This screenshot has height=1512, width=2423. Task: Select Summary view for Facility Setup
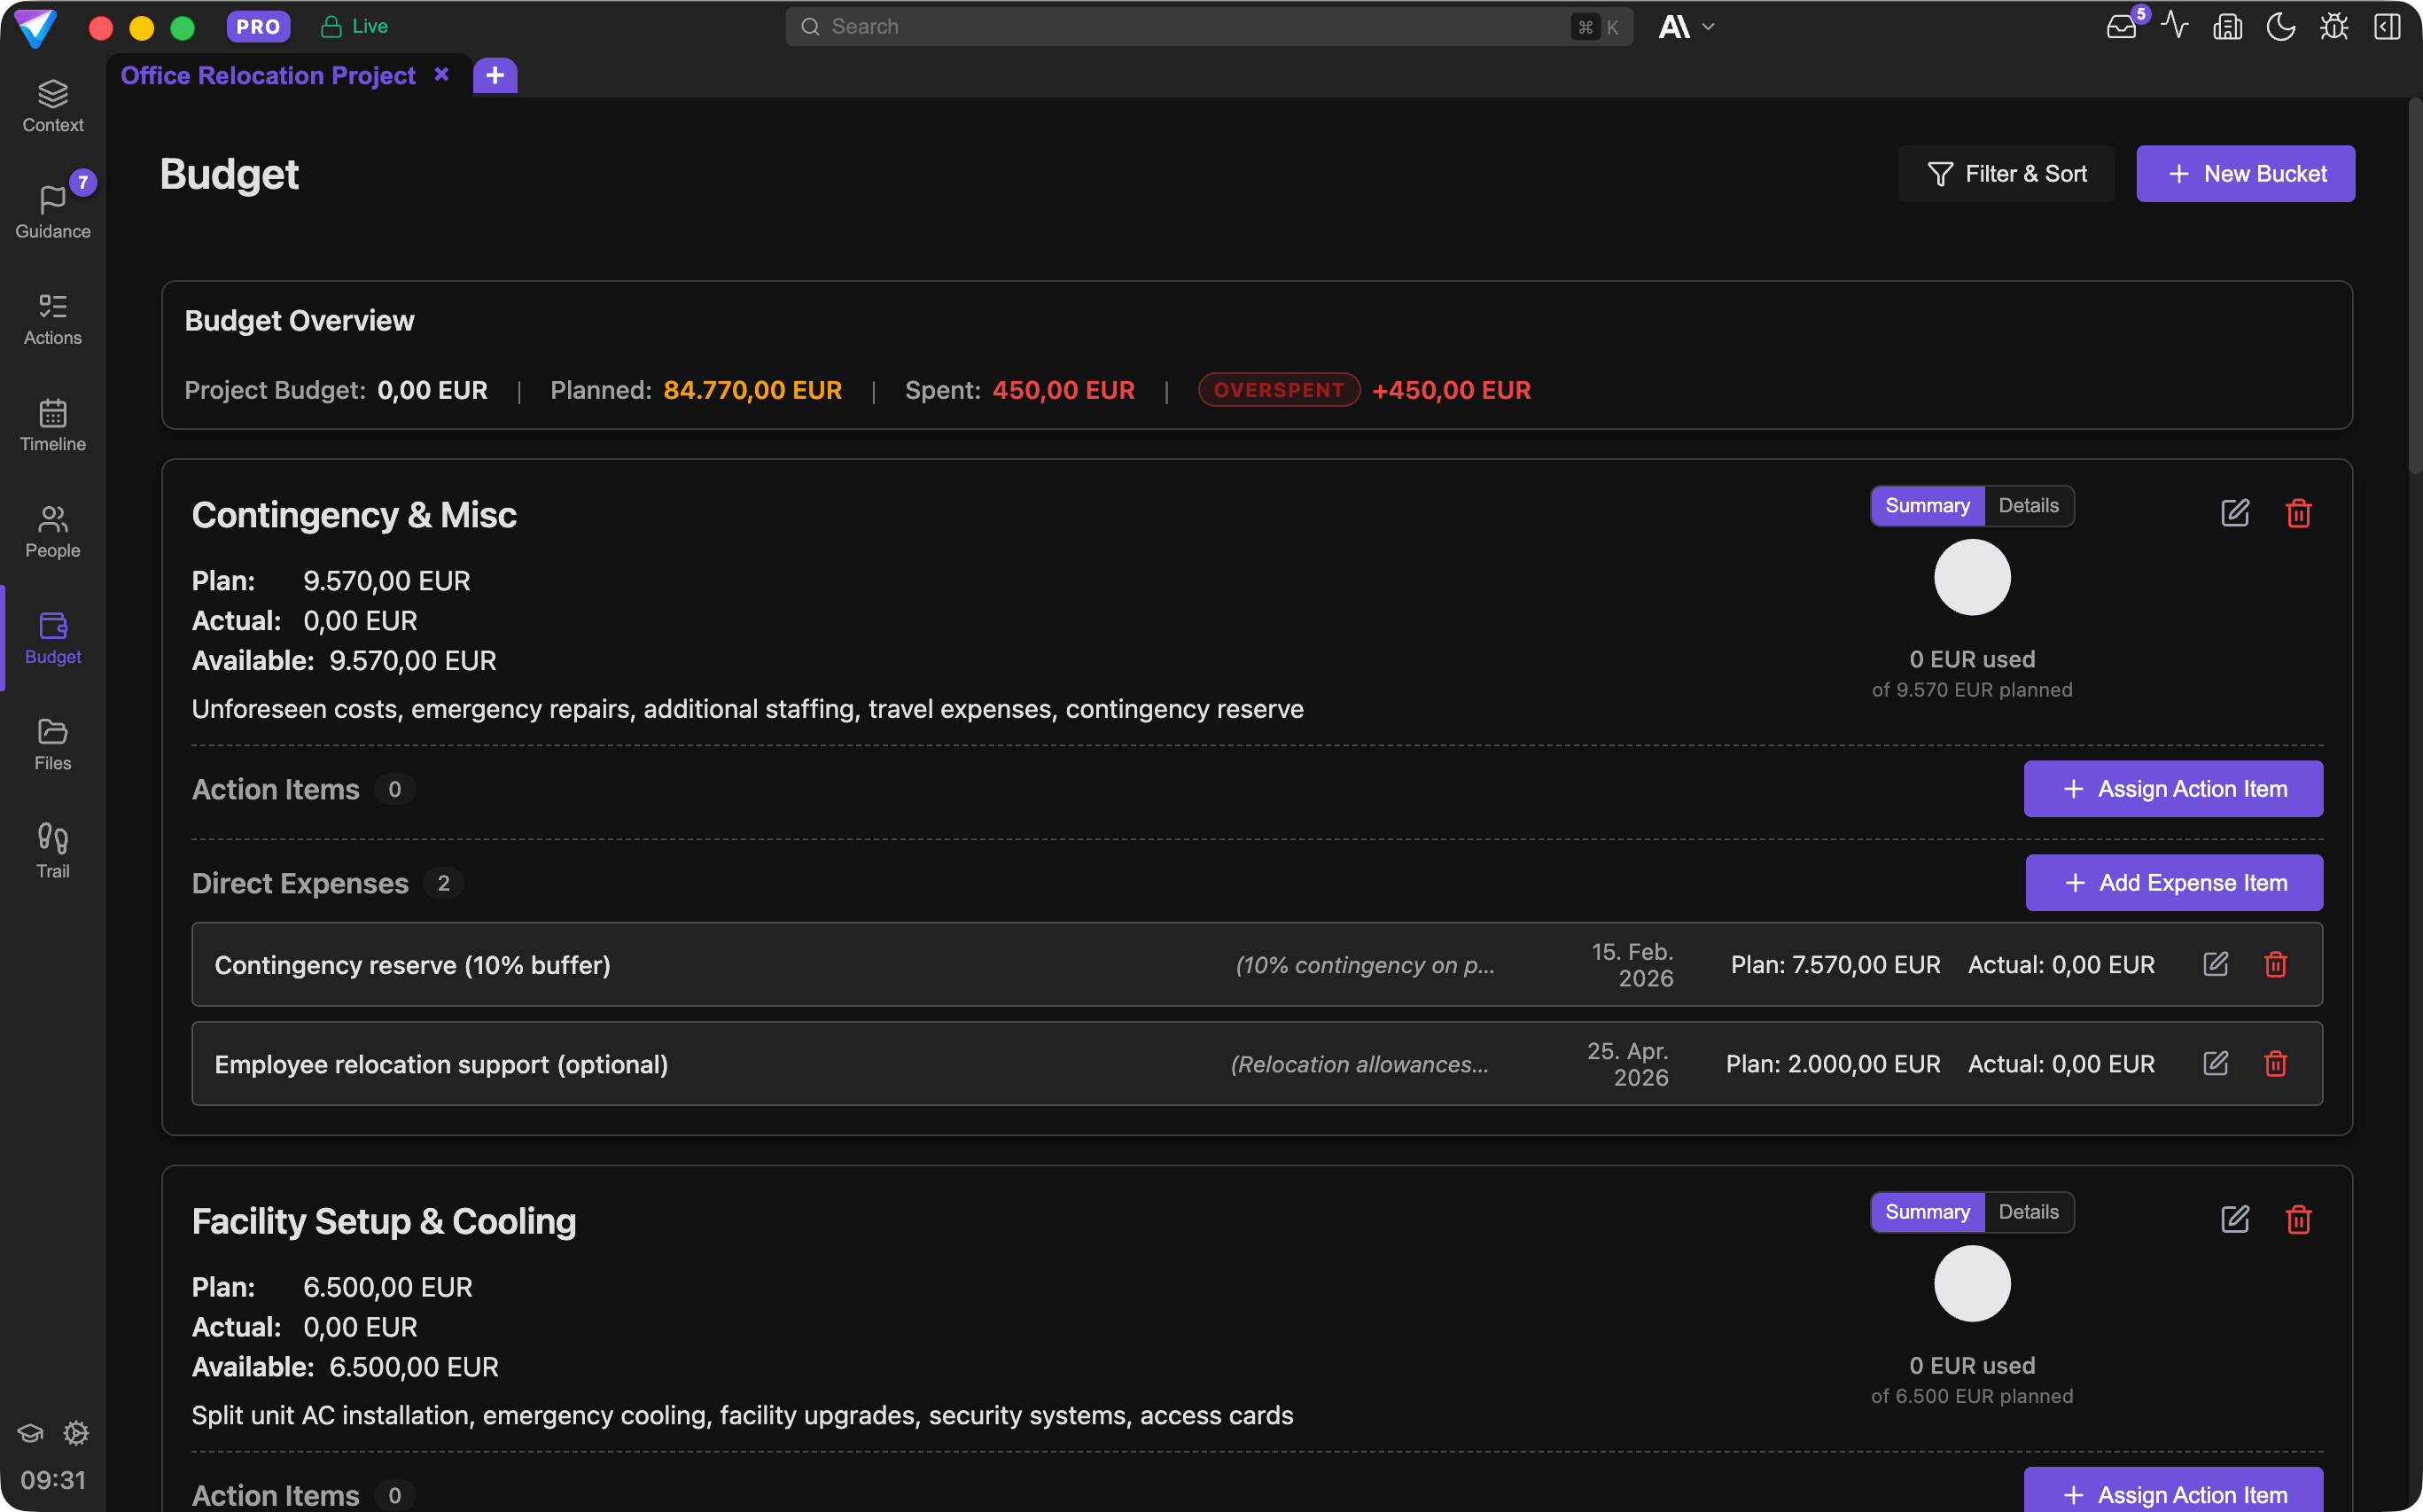coord(1926,1212)
